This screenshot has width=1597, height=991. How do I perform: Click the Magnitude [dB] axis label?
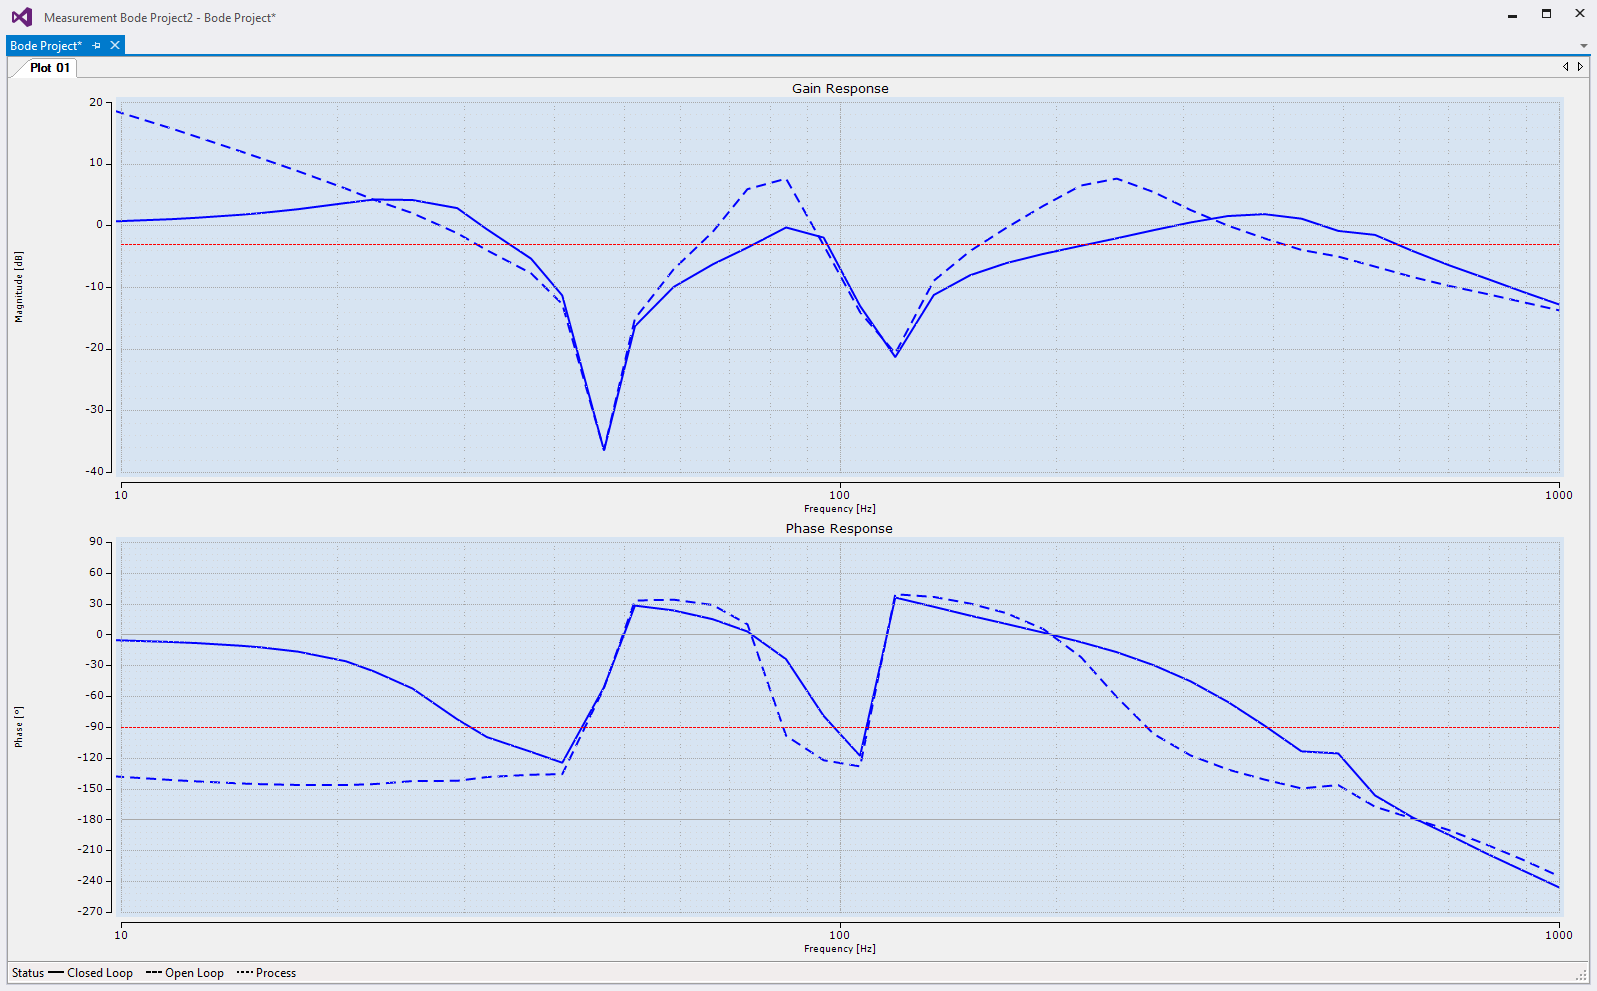tap(18, 287)
